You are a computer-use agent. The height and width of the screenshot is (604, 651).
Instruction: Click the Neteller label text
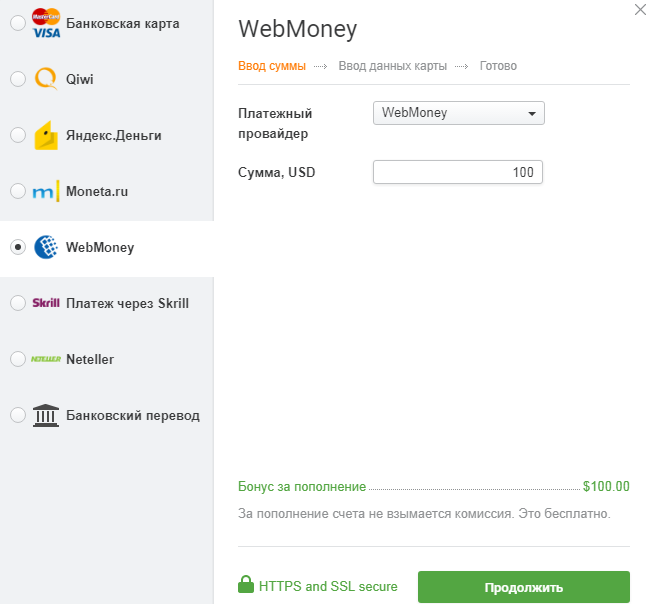tap(90, 359)
